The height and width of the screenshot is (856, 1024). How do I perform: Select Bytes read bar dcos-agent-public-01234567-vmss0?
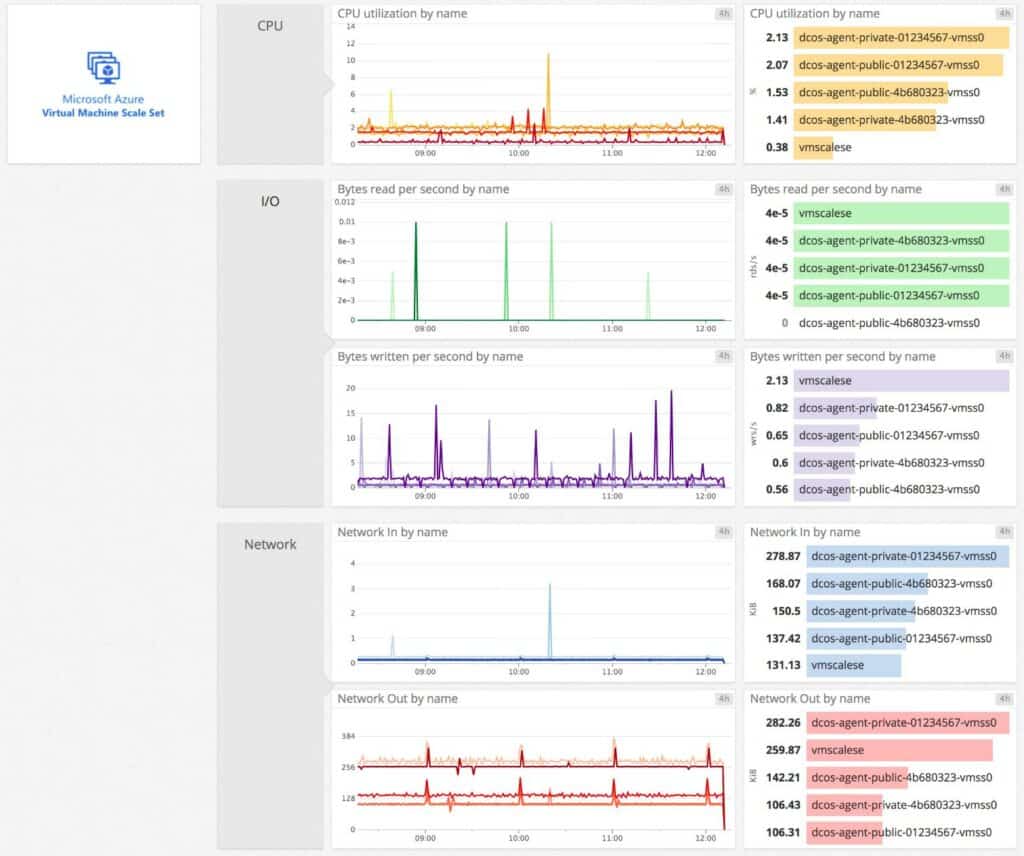(901, 295)
